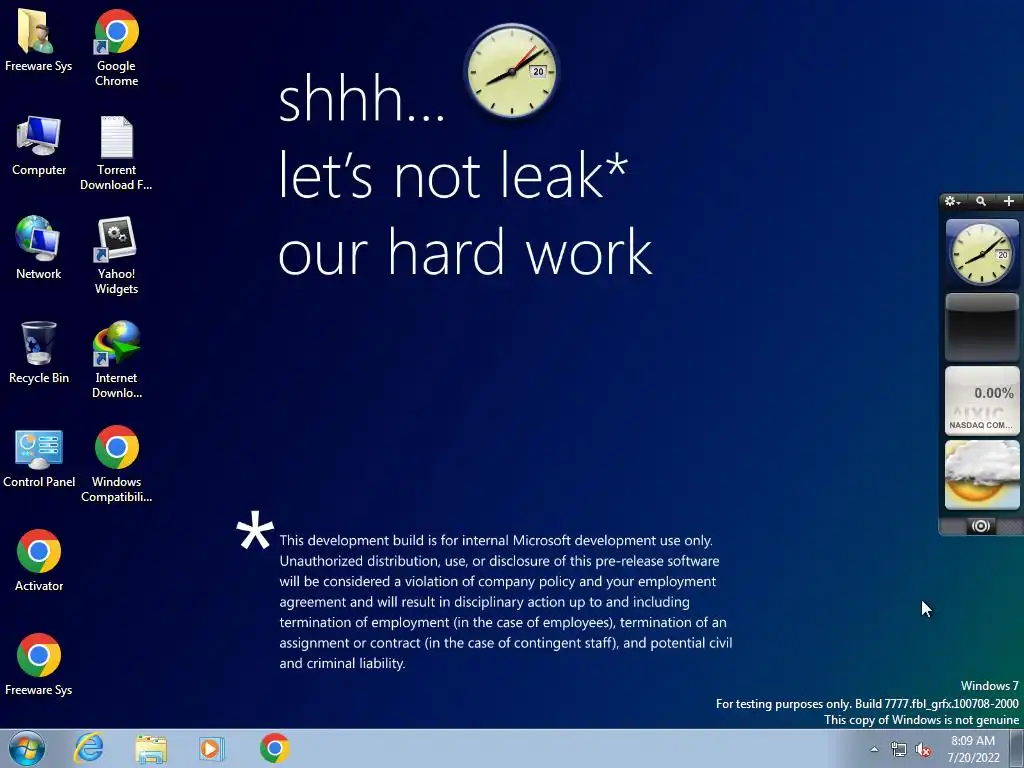Open the Computer desktop icon
1024x768 pixels.
tap(39, 145)
